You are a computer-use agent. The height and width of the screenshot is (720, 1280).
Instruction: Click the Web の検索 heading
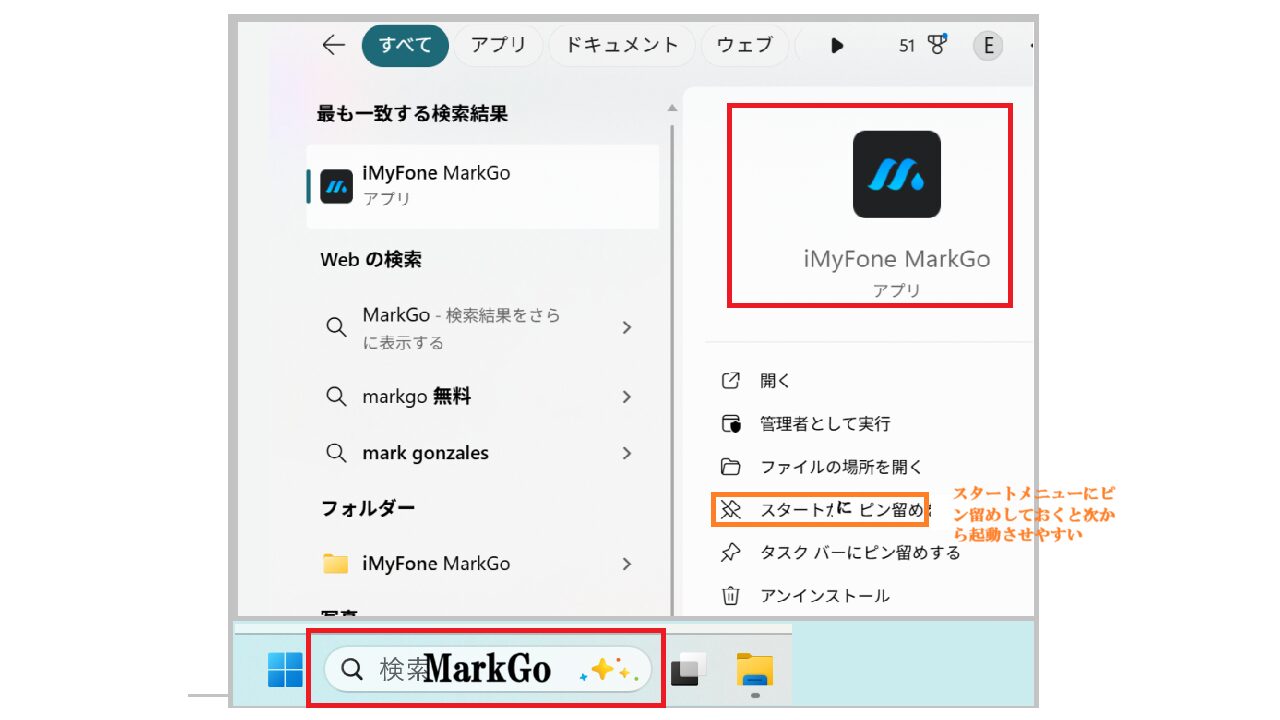click(371, 260)
